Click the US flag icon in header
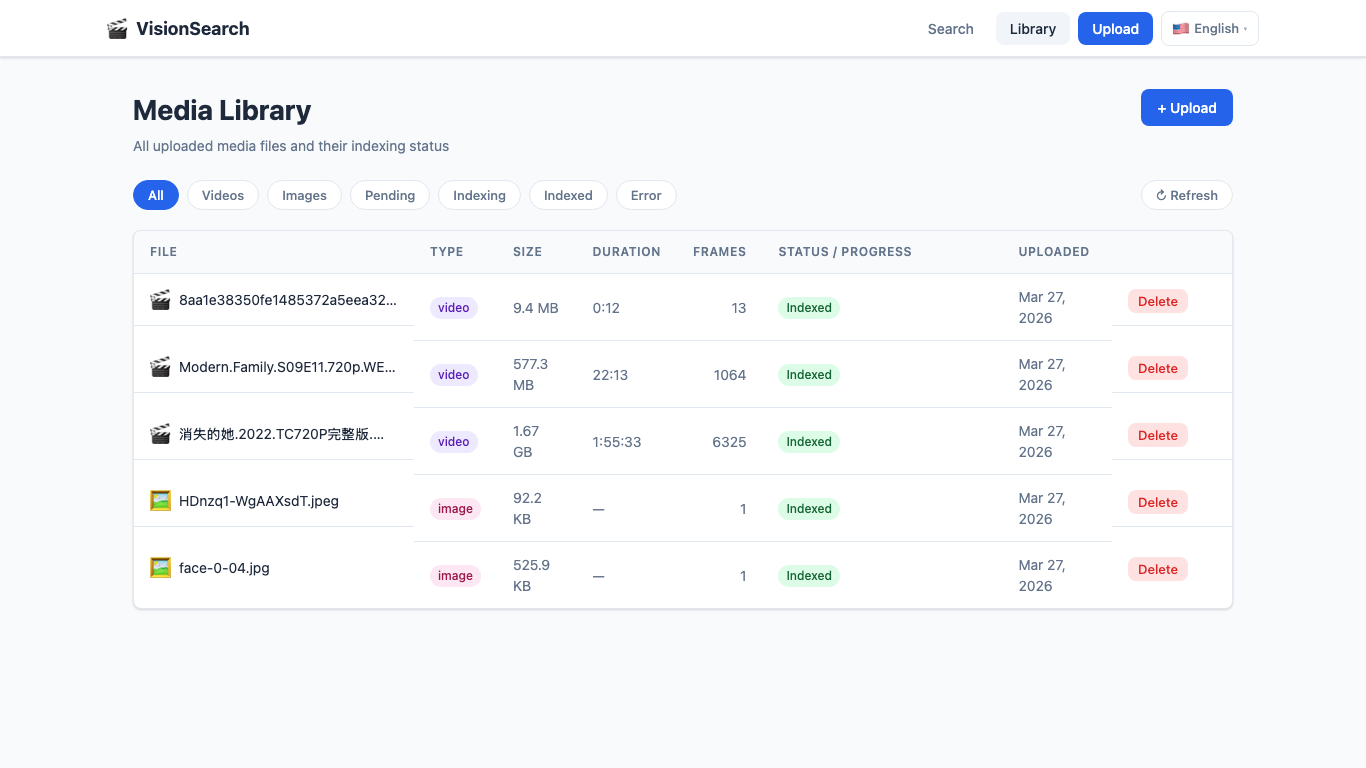This screenshot has width=1366, height=768. click(1181, 29)
